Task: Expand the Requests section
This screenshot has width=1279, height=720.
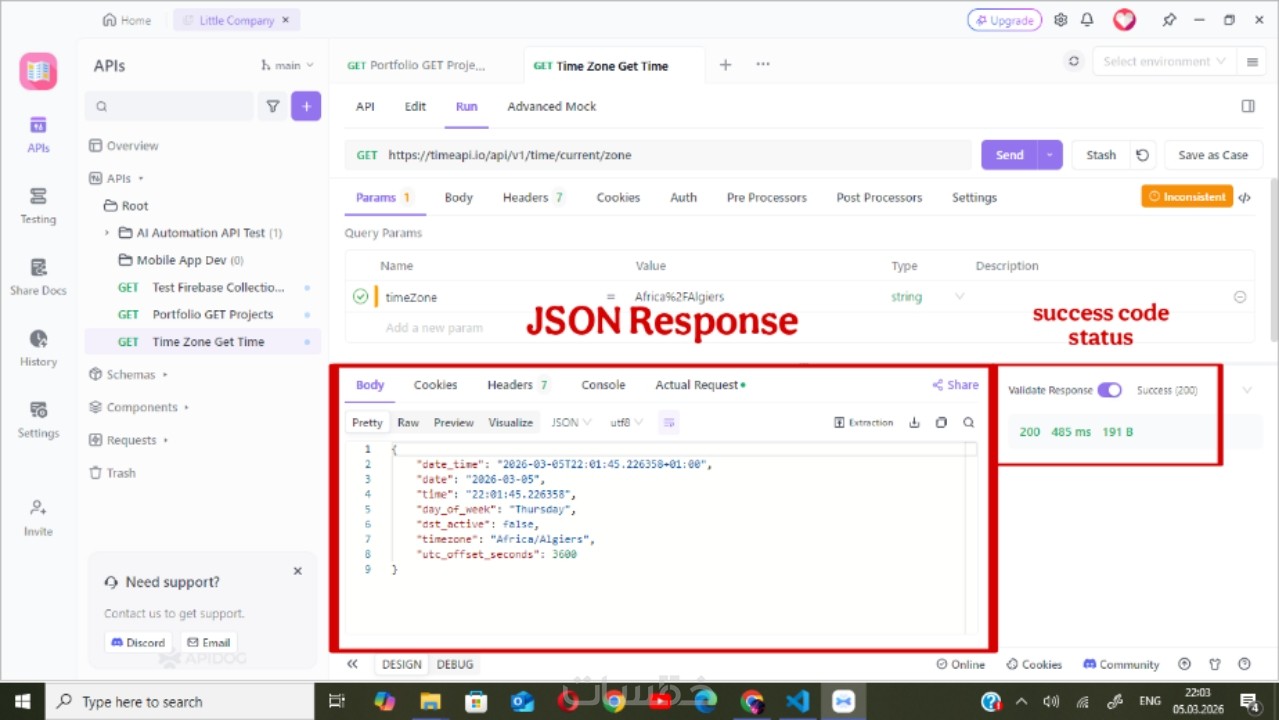Action: click(166, 440)
